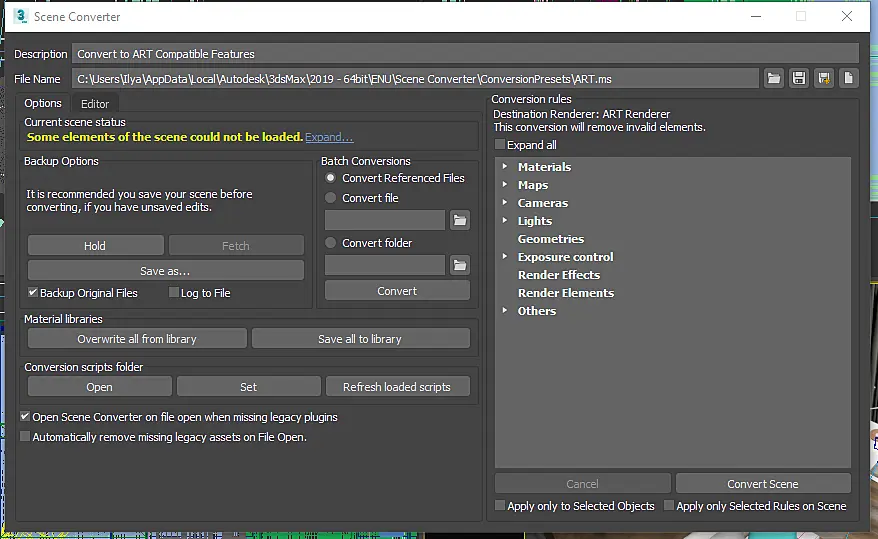
Task: Browse for a file beside the Convert file field
Action: click(460, 220)
